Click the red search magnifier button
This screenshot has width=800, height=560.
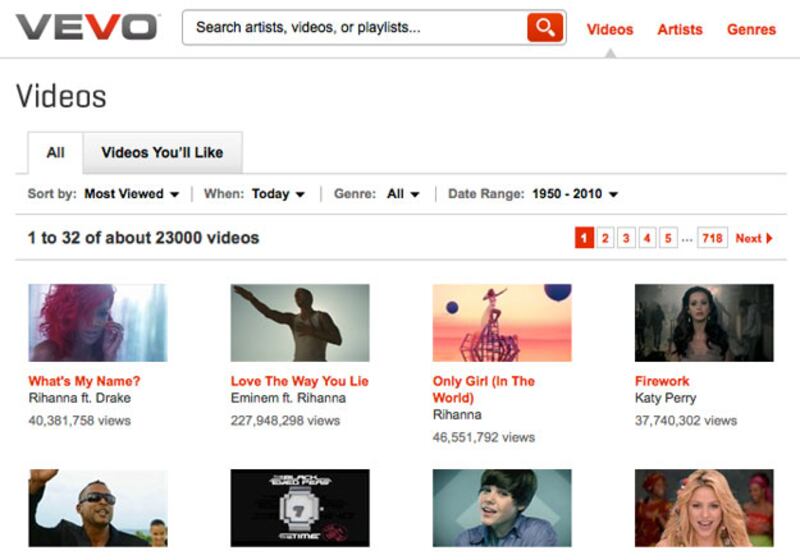[x=544, y=27]
